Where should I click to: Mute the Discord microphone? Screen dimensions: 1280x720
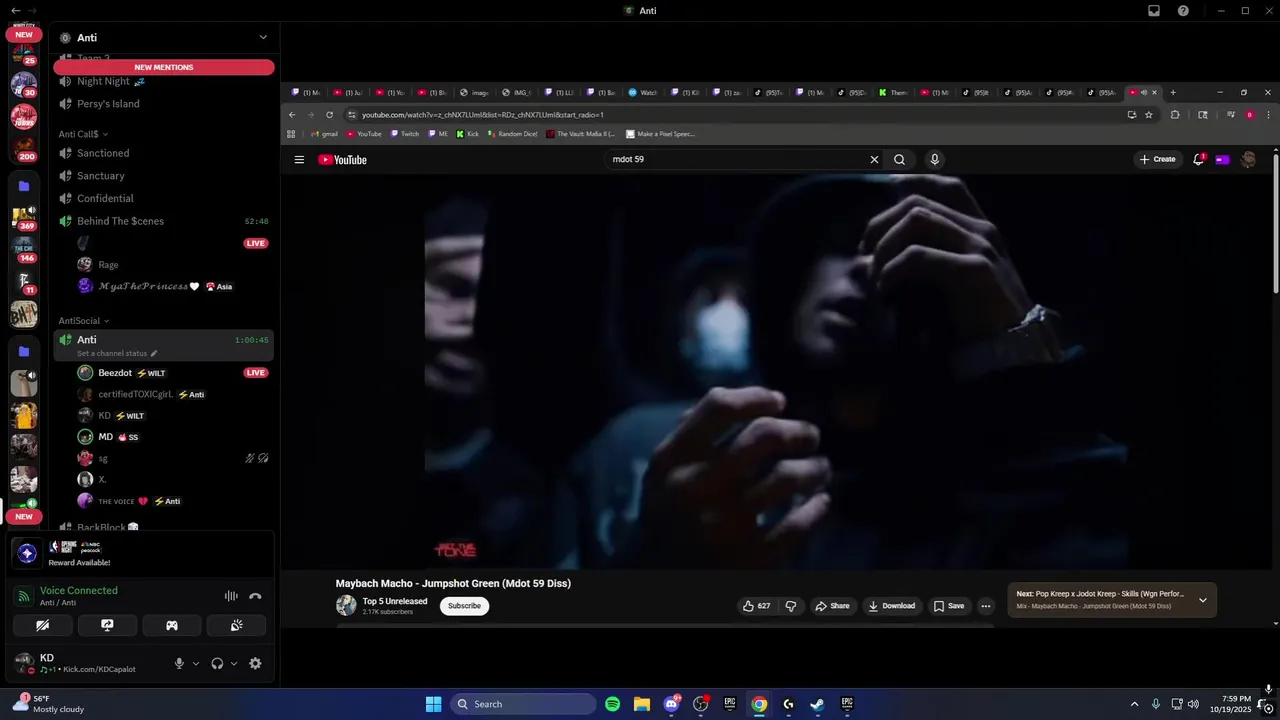(x=180, y=663)
